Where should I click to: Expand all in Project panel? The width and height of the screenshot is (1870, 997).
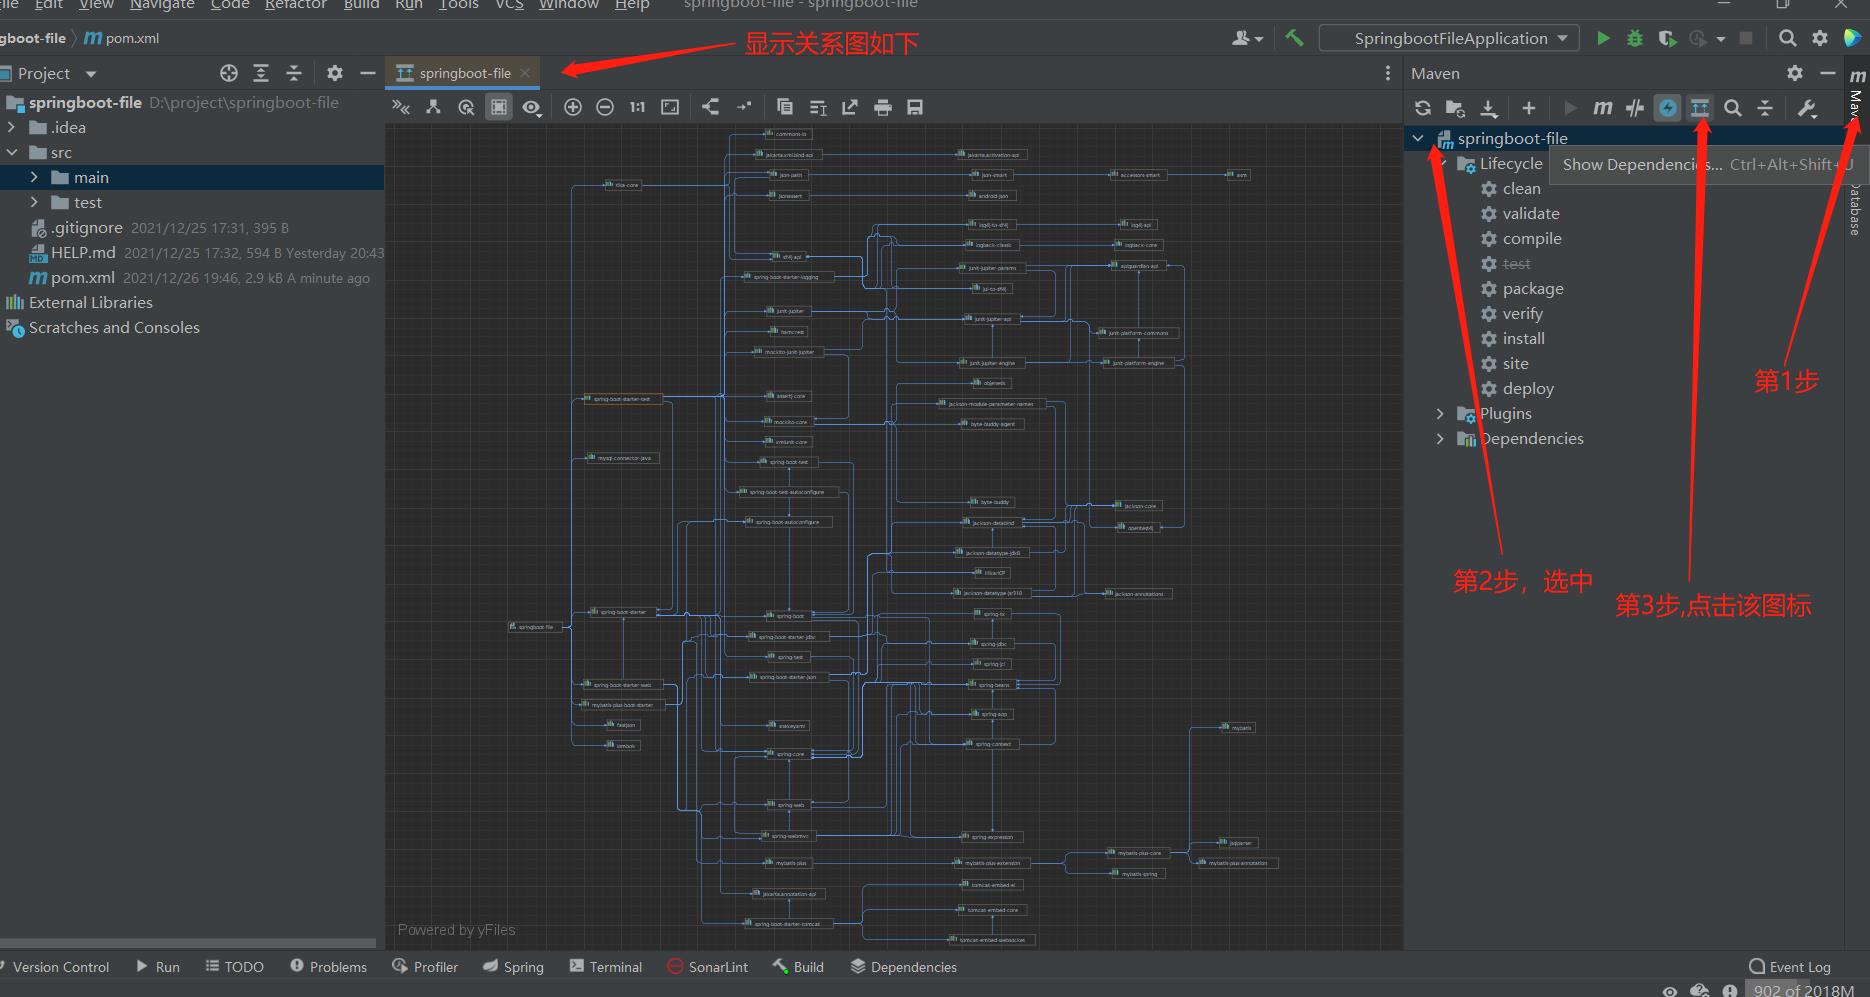coord(261,73)
